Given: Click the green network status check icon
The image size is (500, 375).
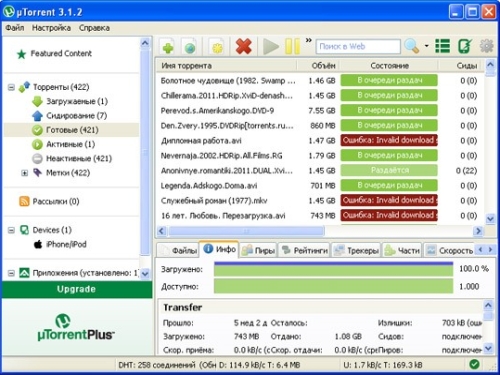Looking at the screenshot, I should [474, 364].
